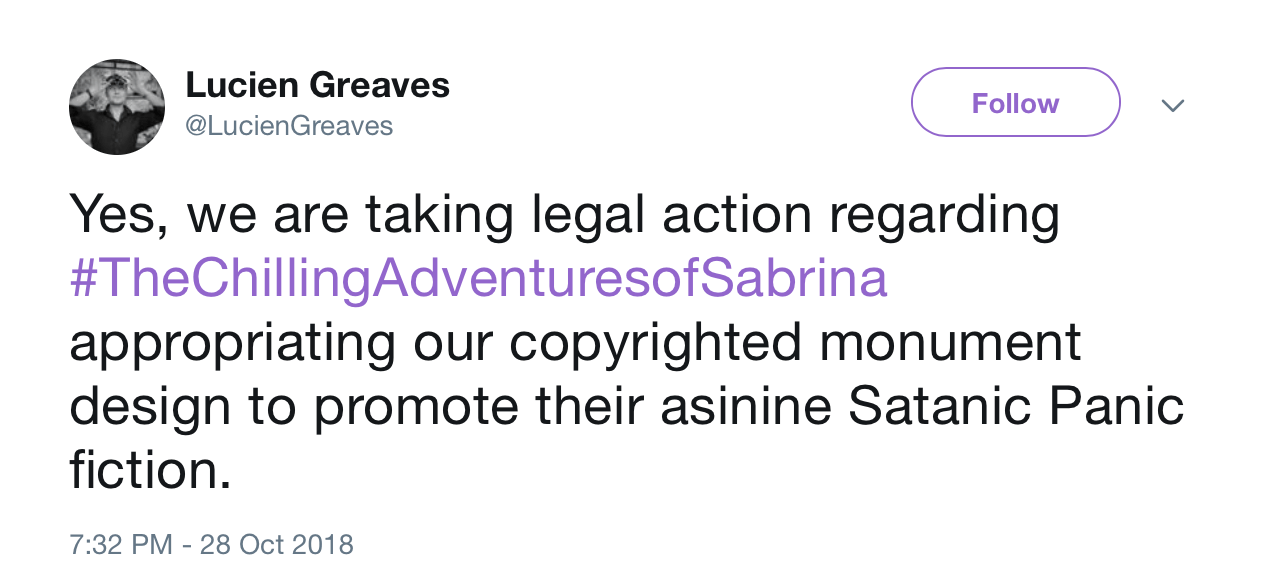Image resolution: width=1262 pixels, height=582 pixels.
Task: Click the purple Follow button
Action: (x=1015, y=103)
